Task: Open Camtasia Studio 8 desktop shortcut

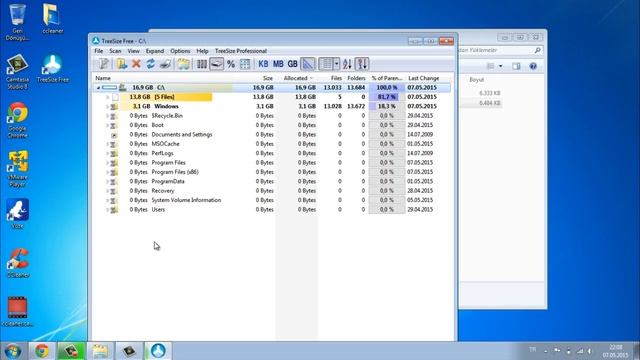Action: click(x=18, y=72)
